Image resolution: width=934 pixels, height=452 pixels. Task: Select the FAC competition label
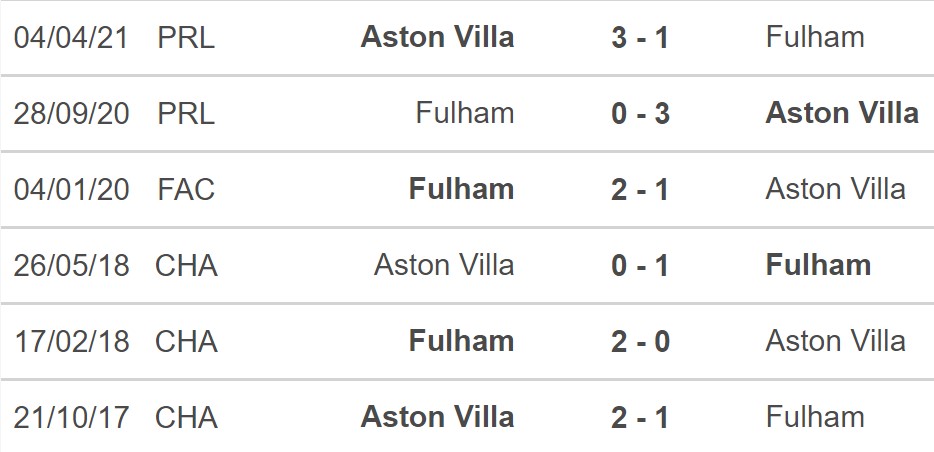click(186, 189)
